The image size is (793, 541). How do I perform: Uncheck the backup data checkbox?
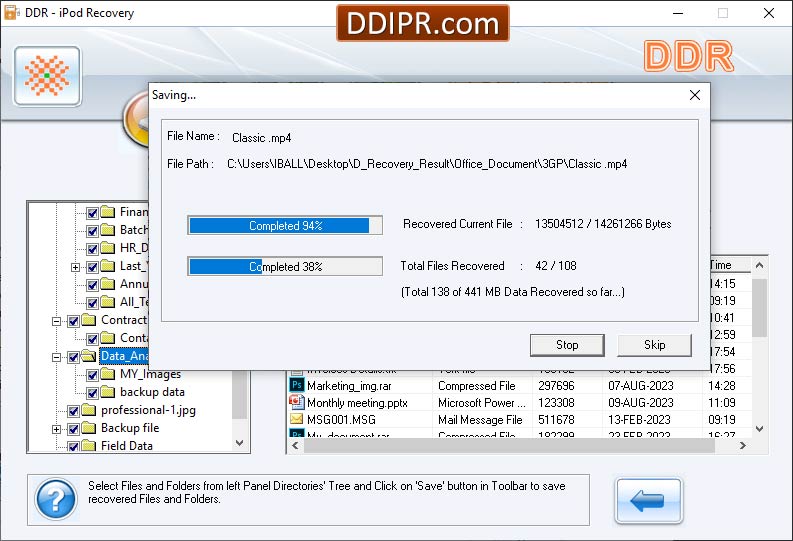[92, 393]
